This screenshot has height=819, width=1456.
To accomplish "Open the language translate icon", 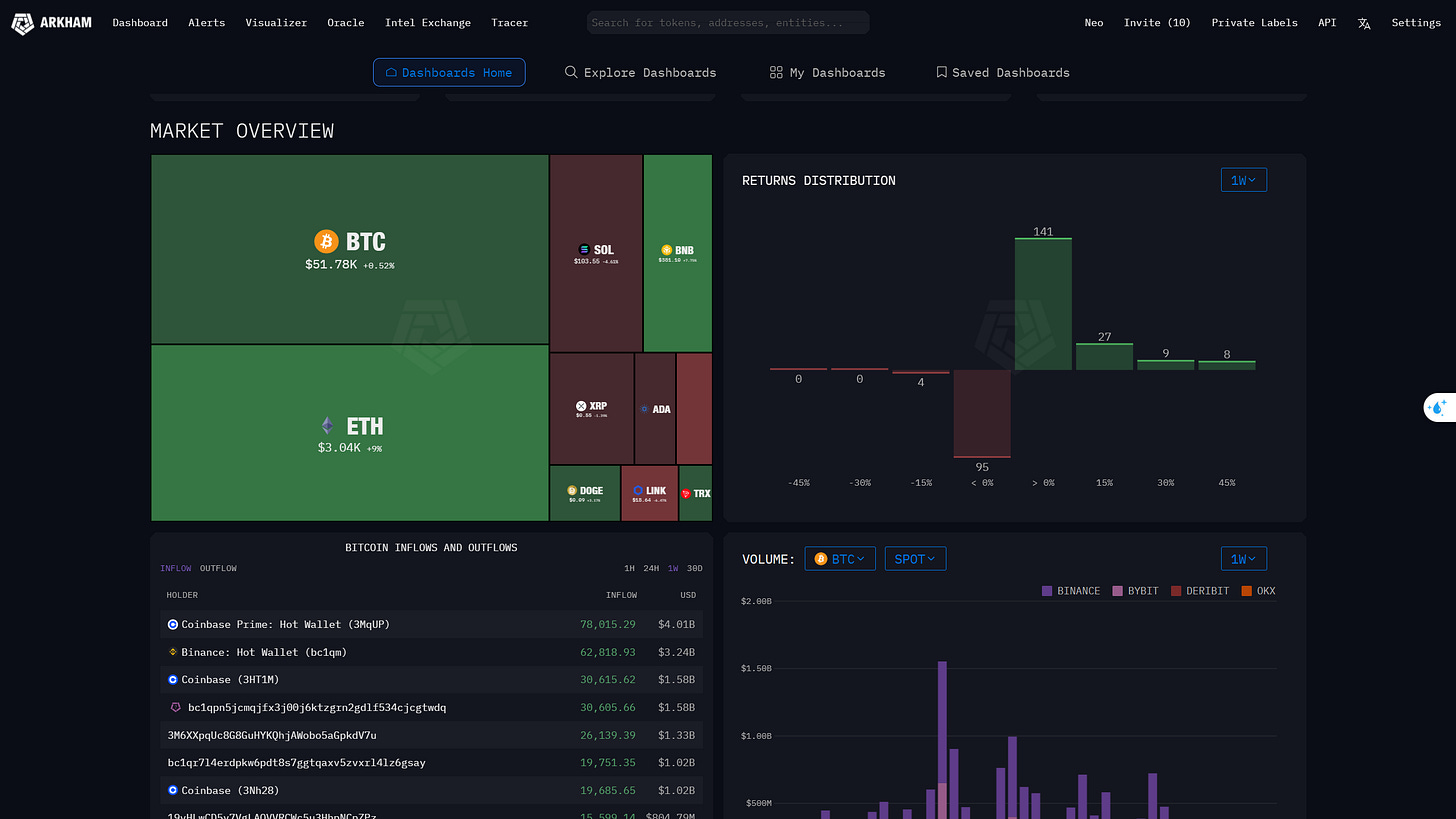I will tap(1364, 23).
